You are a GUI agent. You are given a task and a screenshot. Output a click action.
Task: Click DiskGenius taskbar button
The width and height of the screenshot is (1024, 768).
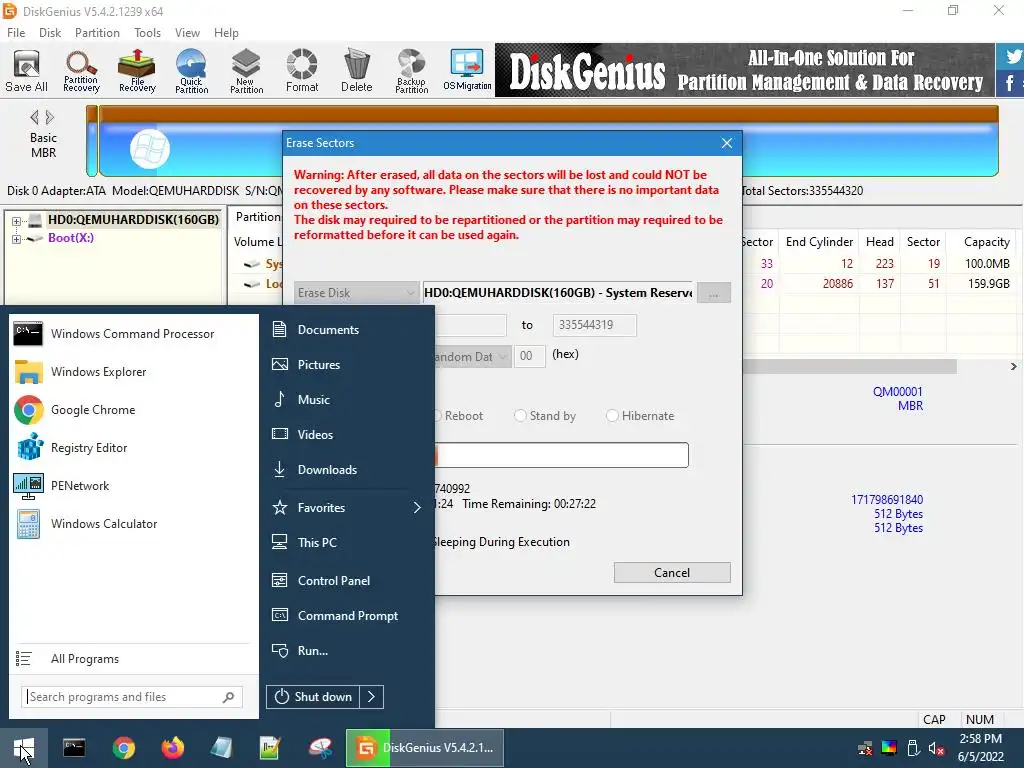[424, 748]
